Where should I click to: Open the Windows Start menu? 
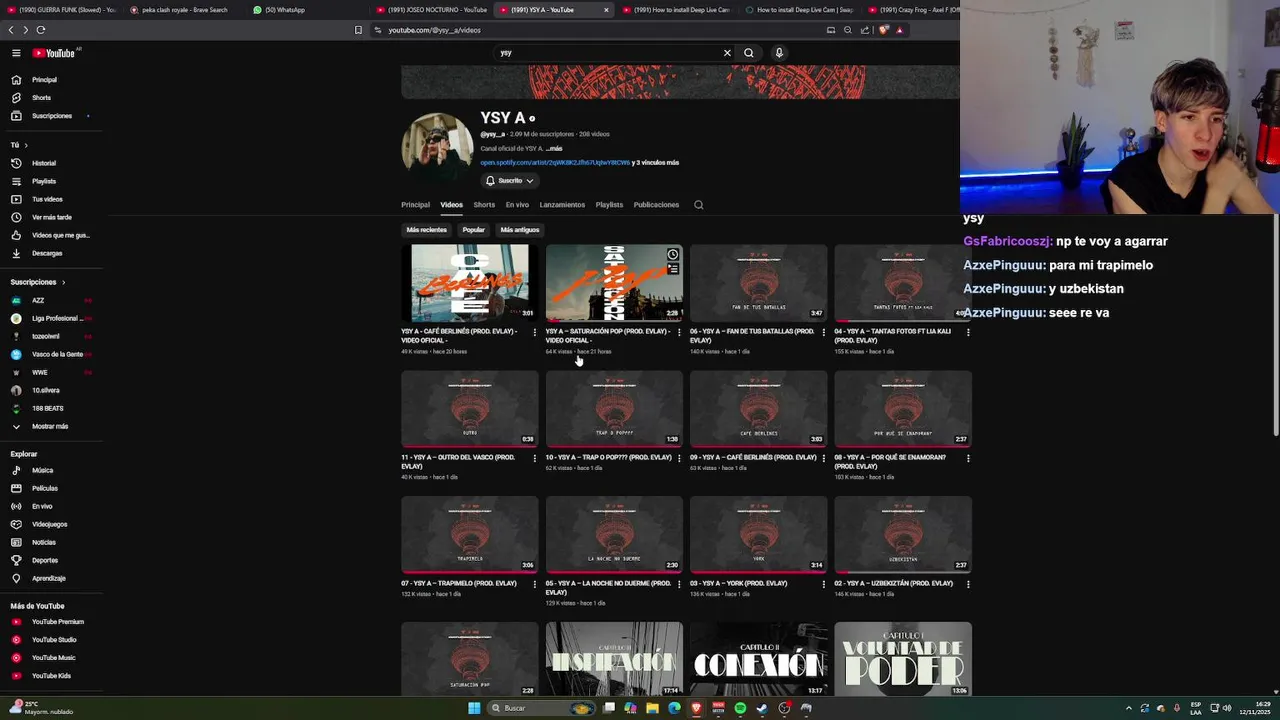tap(474, 708)
